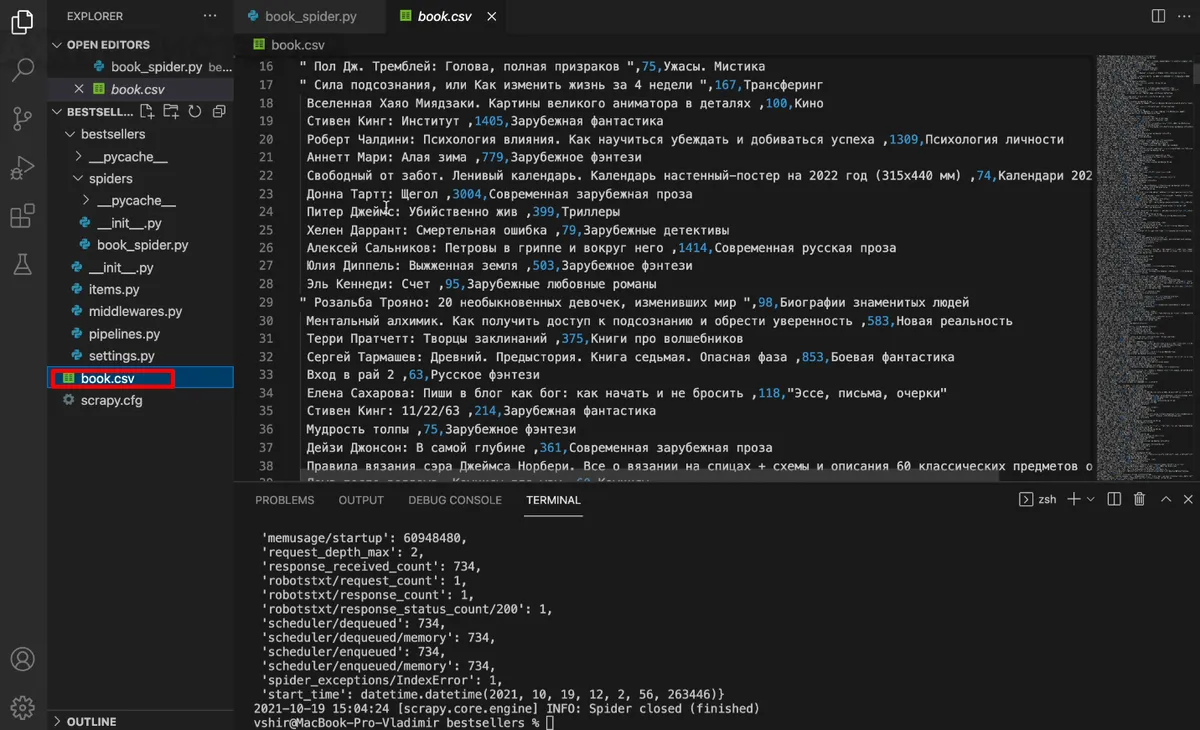
Task: Open pipelines.py in file tree
Action: click(124, 334)
